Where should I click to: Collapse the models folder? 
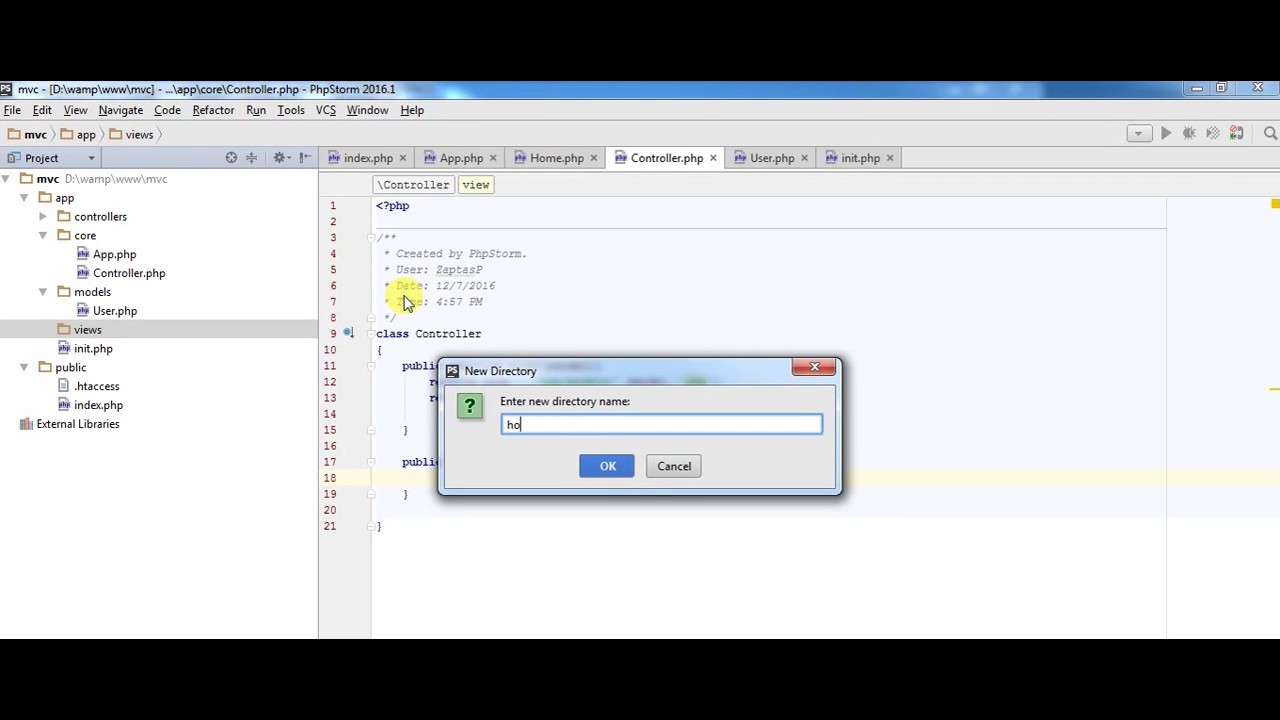point(42,292)
